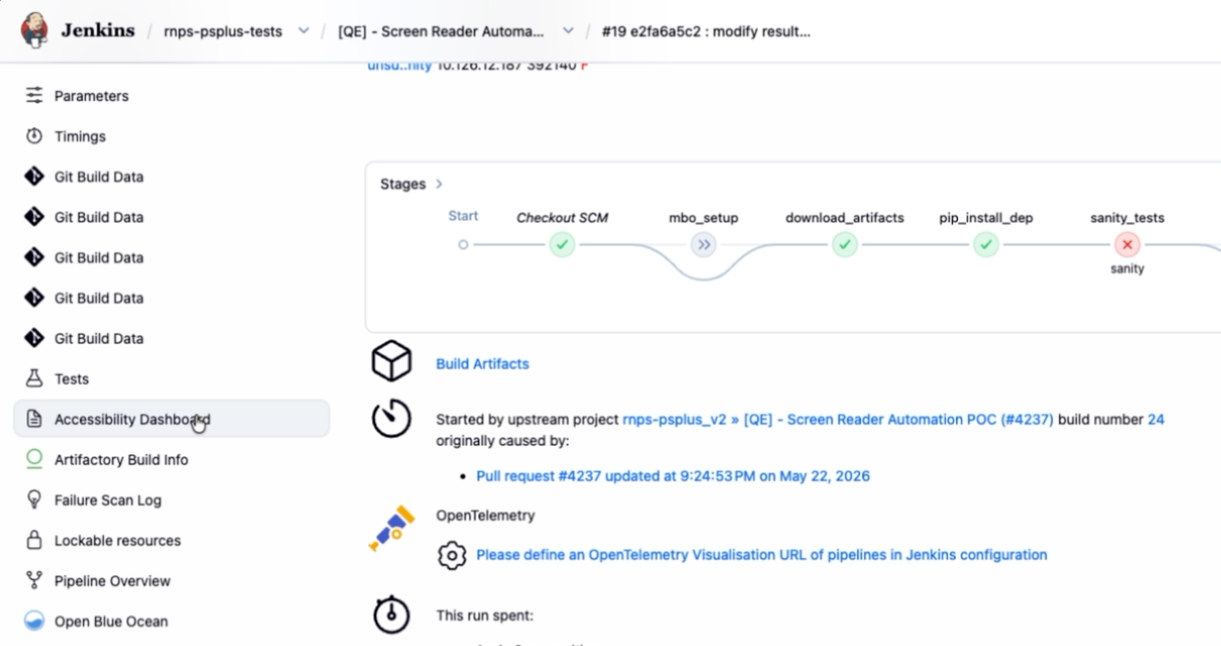Viewport: 1221px width, 646px height.
Task: Click the Lockable resources padlock icon
Action: click(34, 540)
